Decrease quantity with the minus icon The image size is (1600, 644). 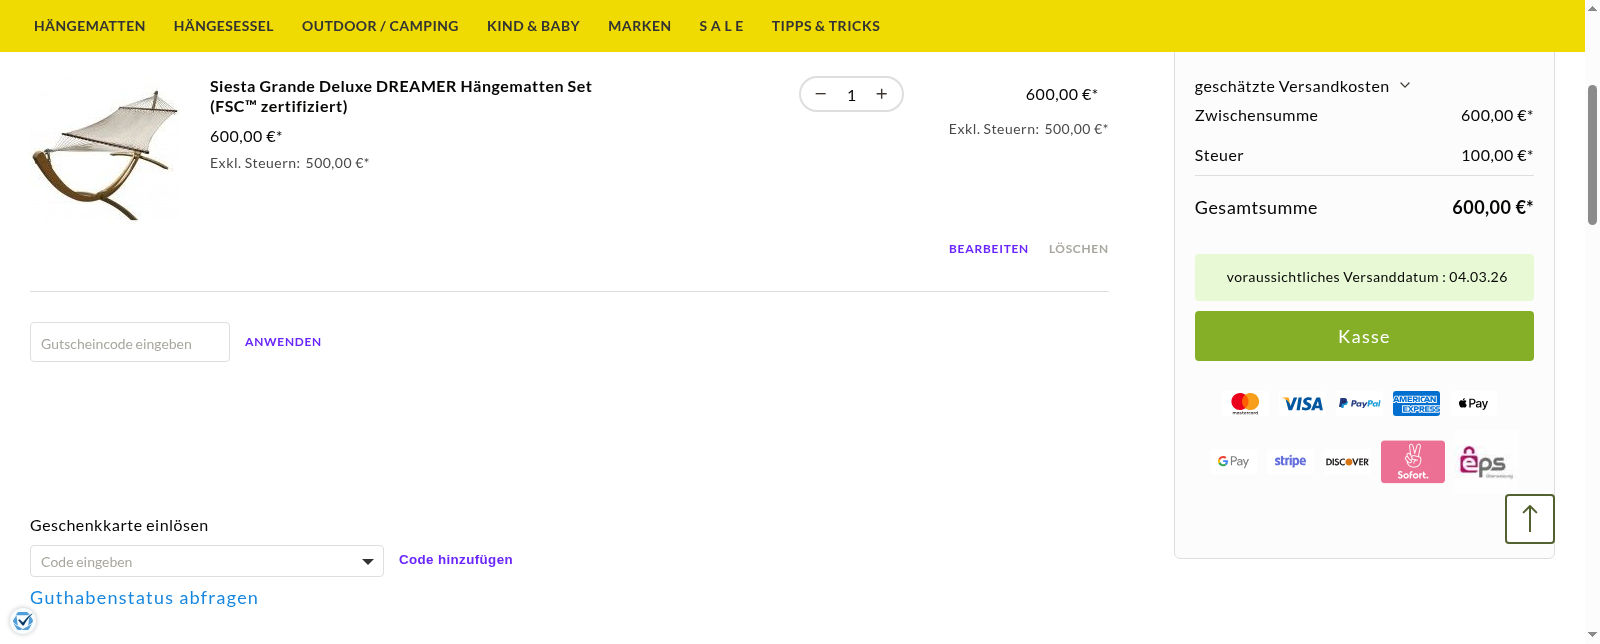coord(821,94)
